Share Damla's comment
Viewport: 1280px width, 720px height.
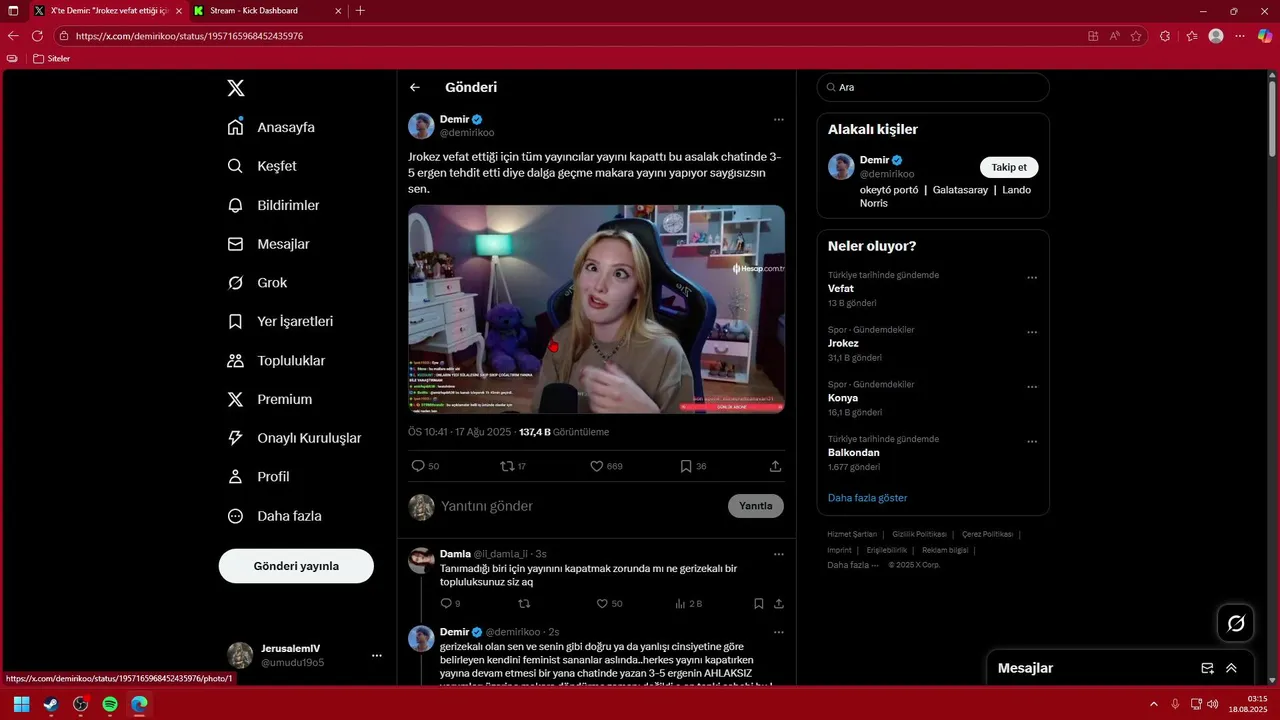click(778, 604)
